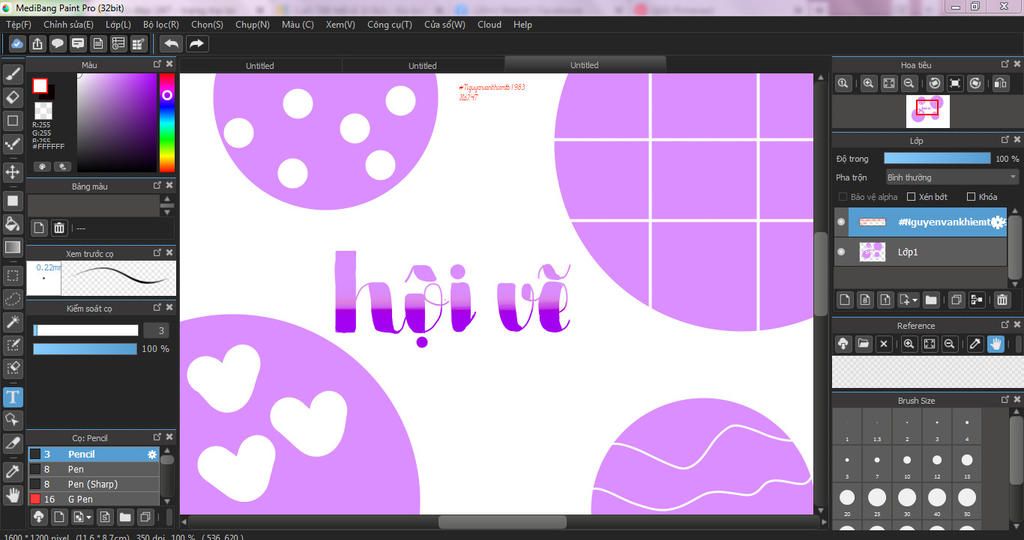
Task: Zoom out within the Navigator panel
Action: (x=908, y=84)
